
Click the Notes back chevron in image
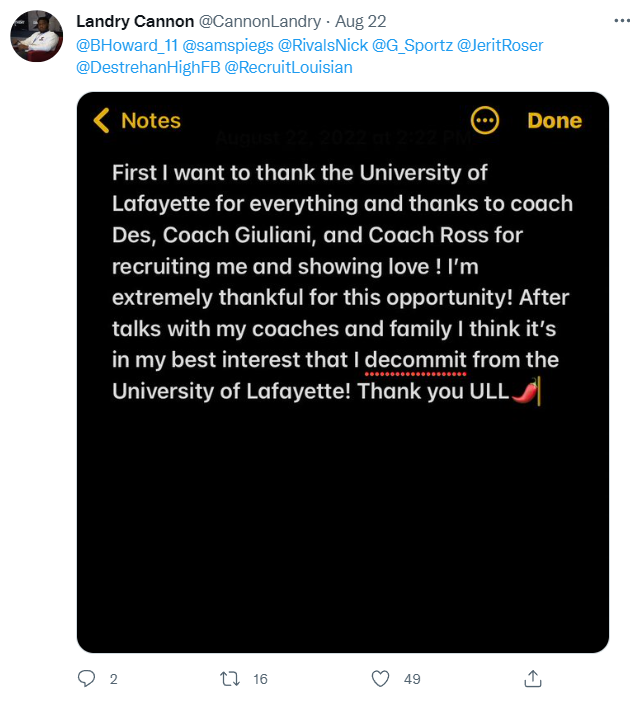coord(101,121)
